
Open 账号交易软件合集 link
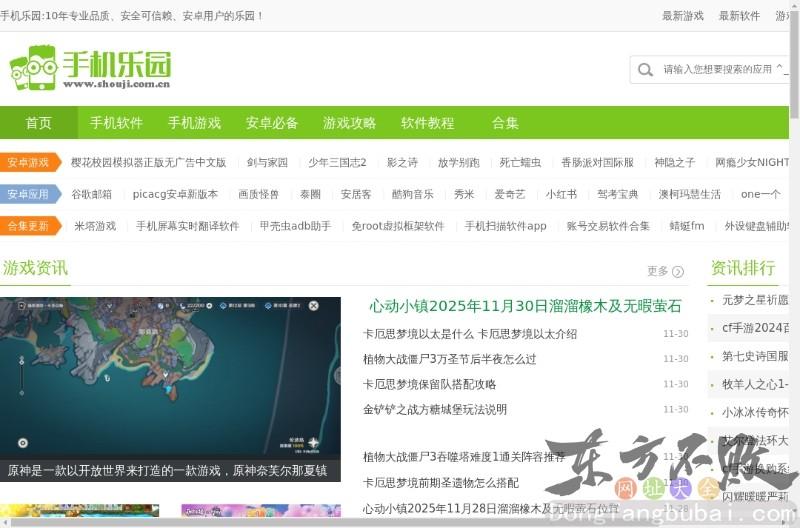tap(608, 226)
